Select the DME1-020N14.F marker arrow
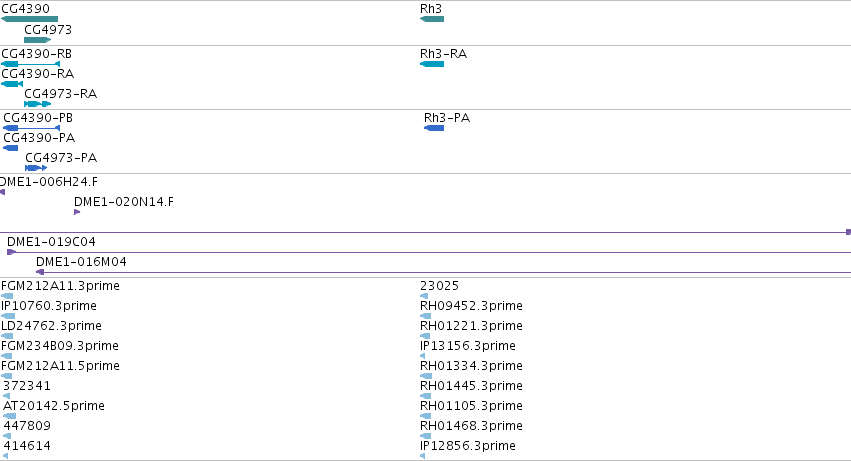The height and width of the screenshot is (461, 851). pyautogui.click(x=77, y=212)
